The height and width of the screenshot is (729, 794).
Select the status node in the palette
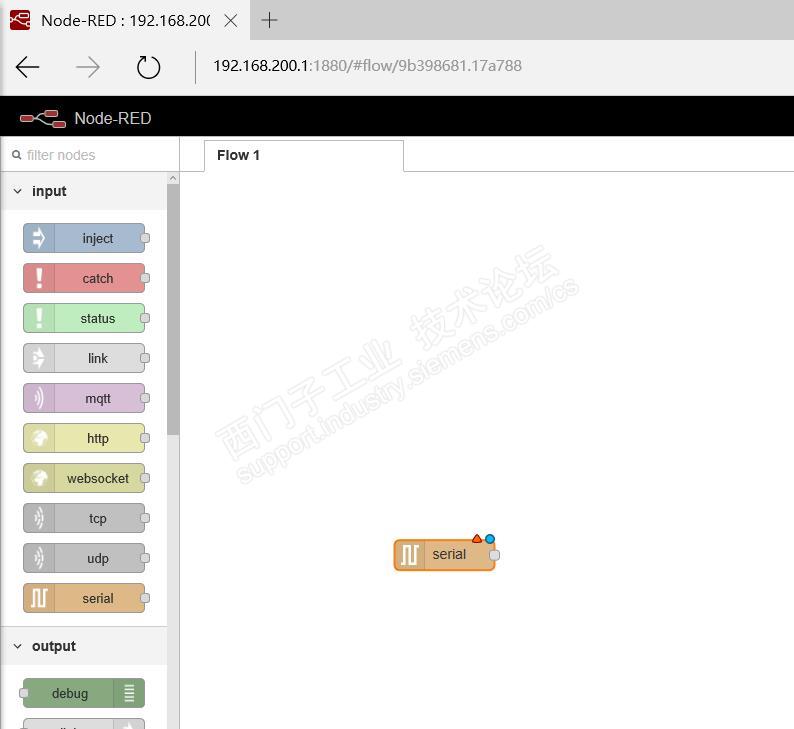pyautogui.click(x=84, y=318)
